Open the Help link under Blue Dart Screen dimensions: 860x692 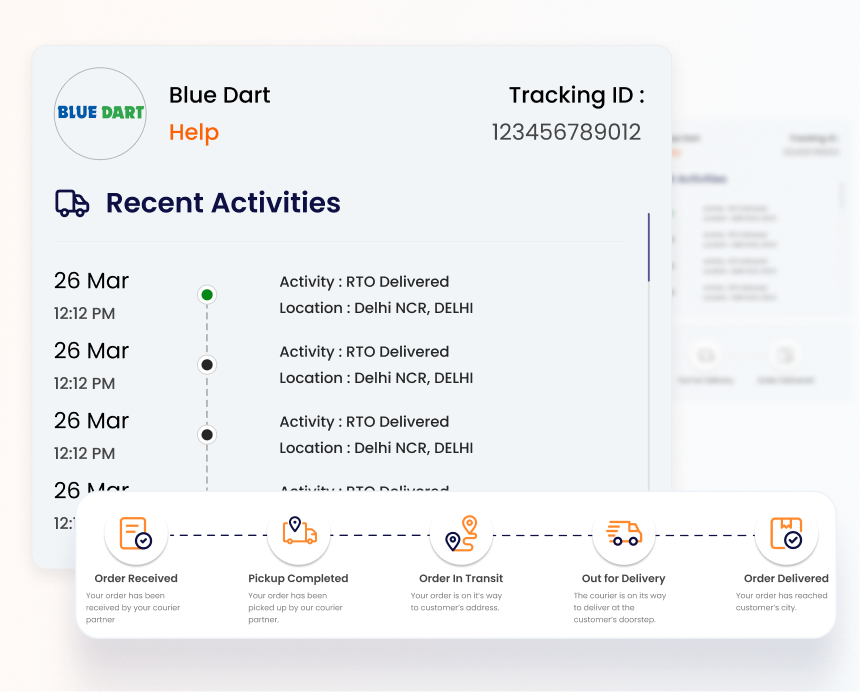click(194, 133)
